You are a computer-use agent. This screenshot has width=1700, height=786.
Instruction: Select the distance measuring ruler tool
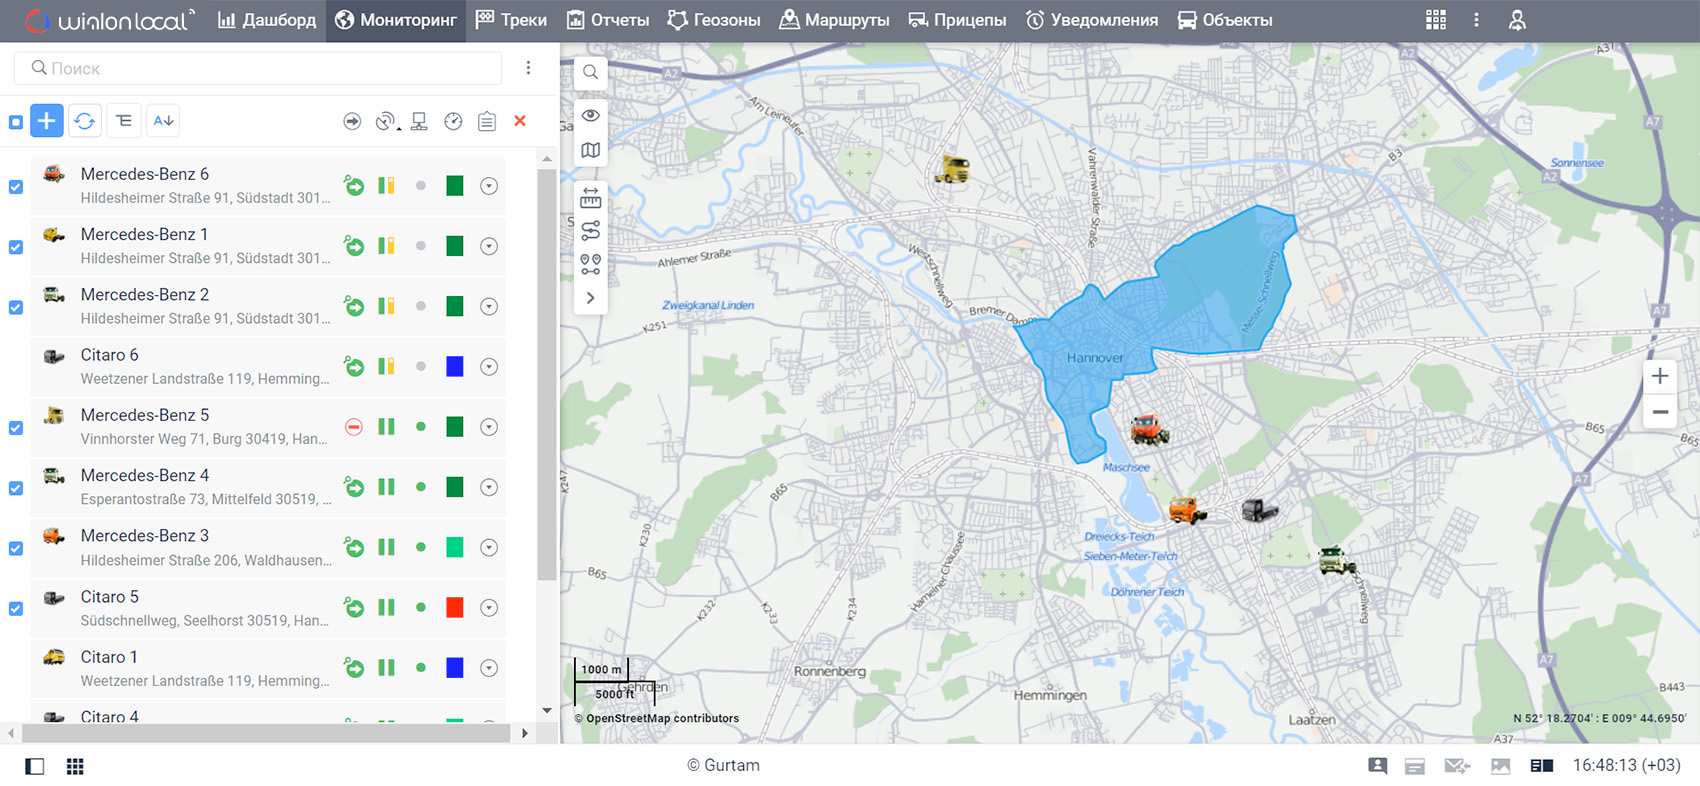(x=591, y=198)
